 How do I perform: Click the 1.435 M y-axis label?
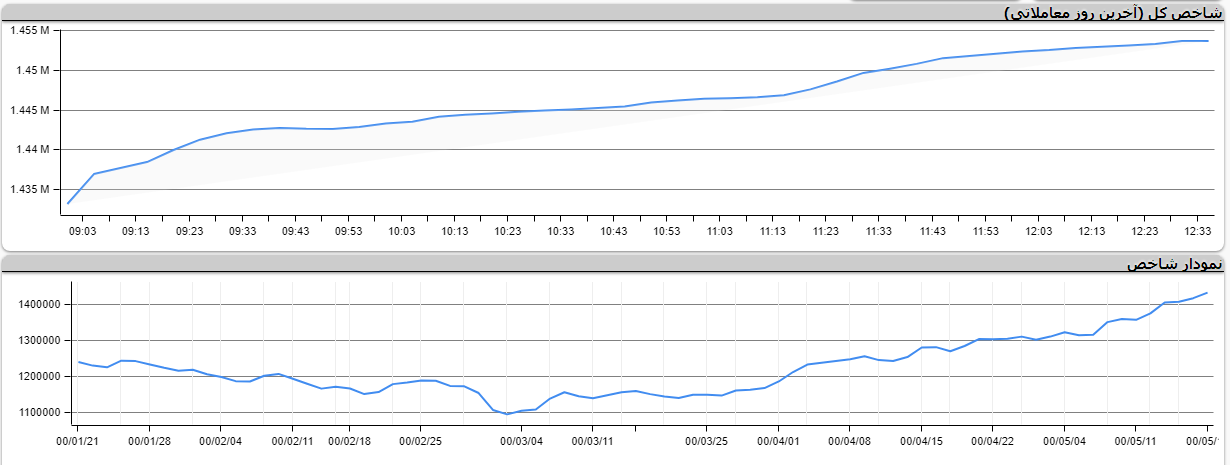[30, 189]
